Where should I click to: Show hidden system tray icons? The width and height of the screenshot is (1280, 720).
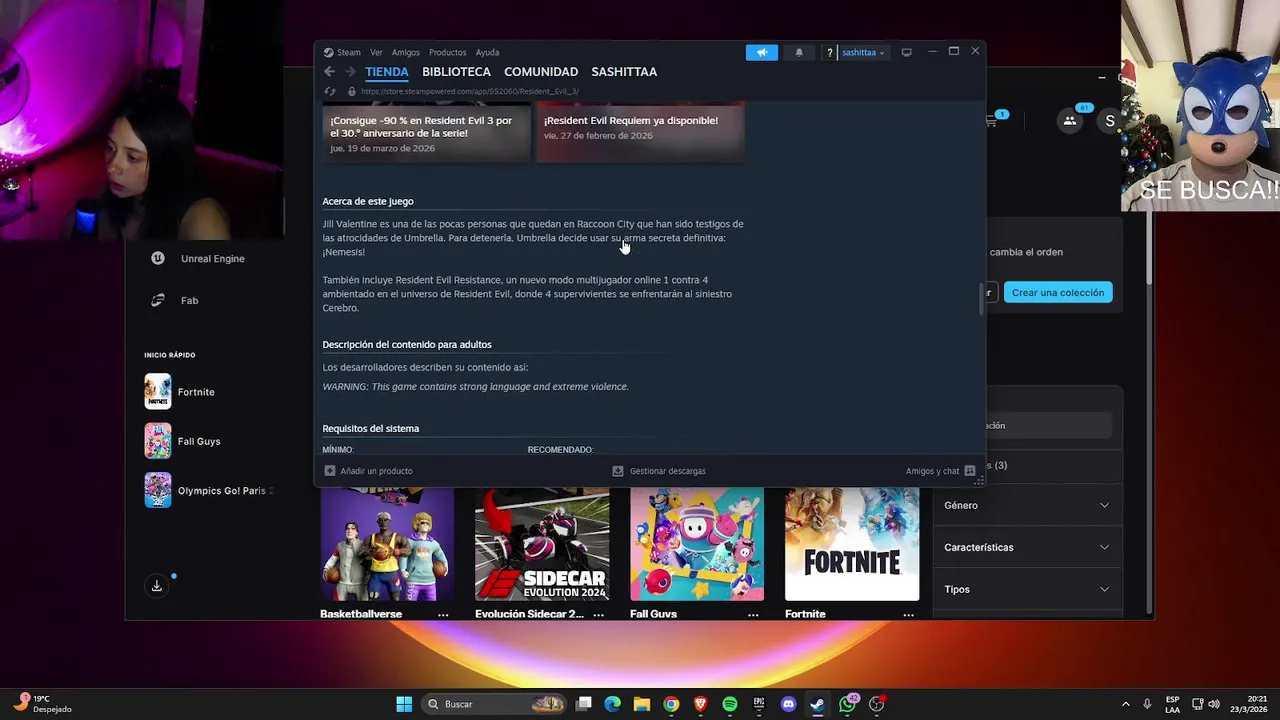pyautogui.click(x=1125, y=704)
